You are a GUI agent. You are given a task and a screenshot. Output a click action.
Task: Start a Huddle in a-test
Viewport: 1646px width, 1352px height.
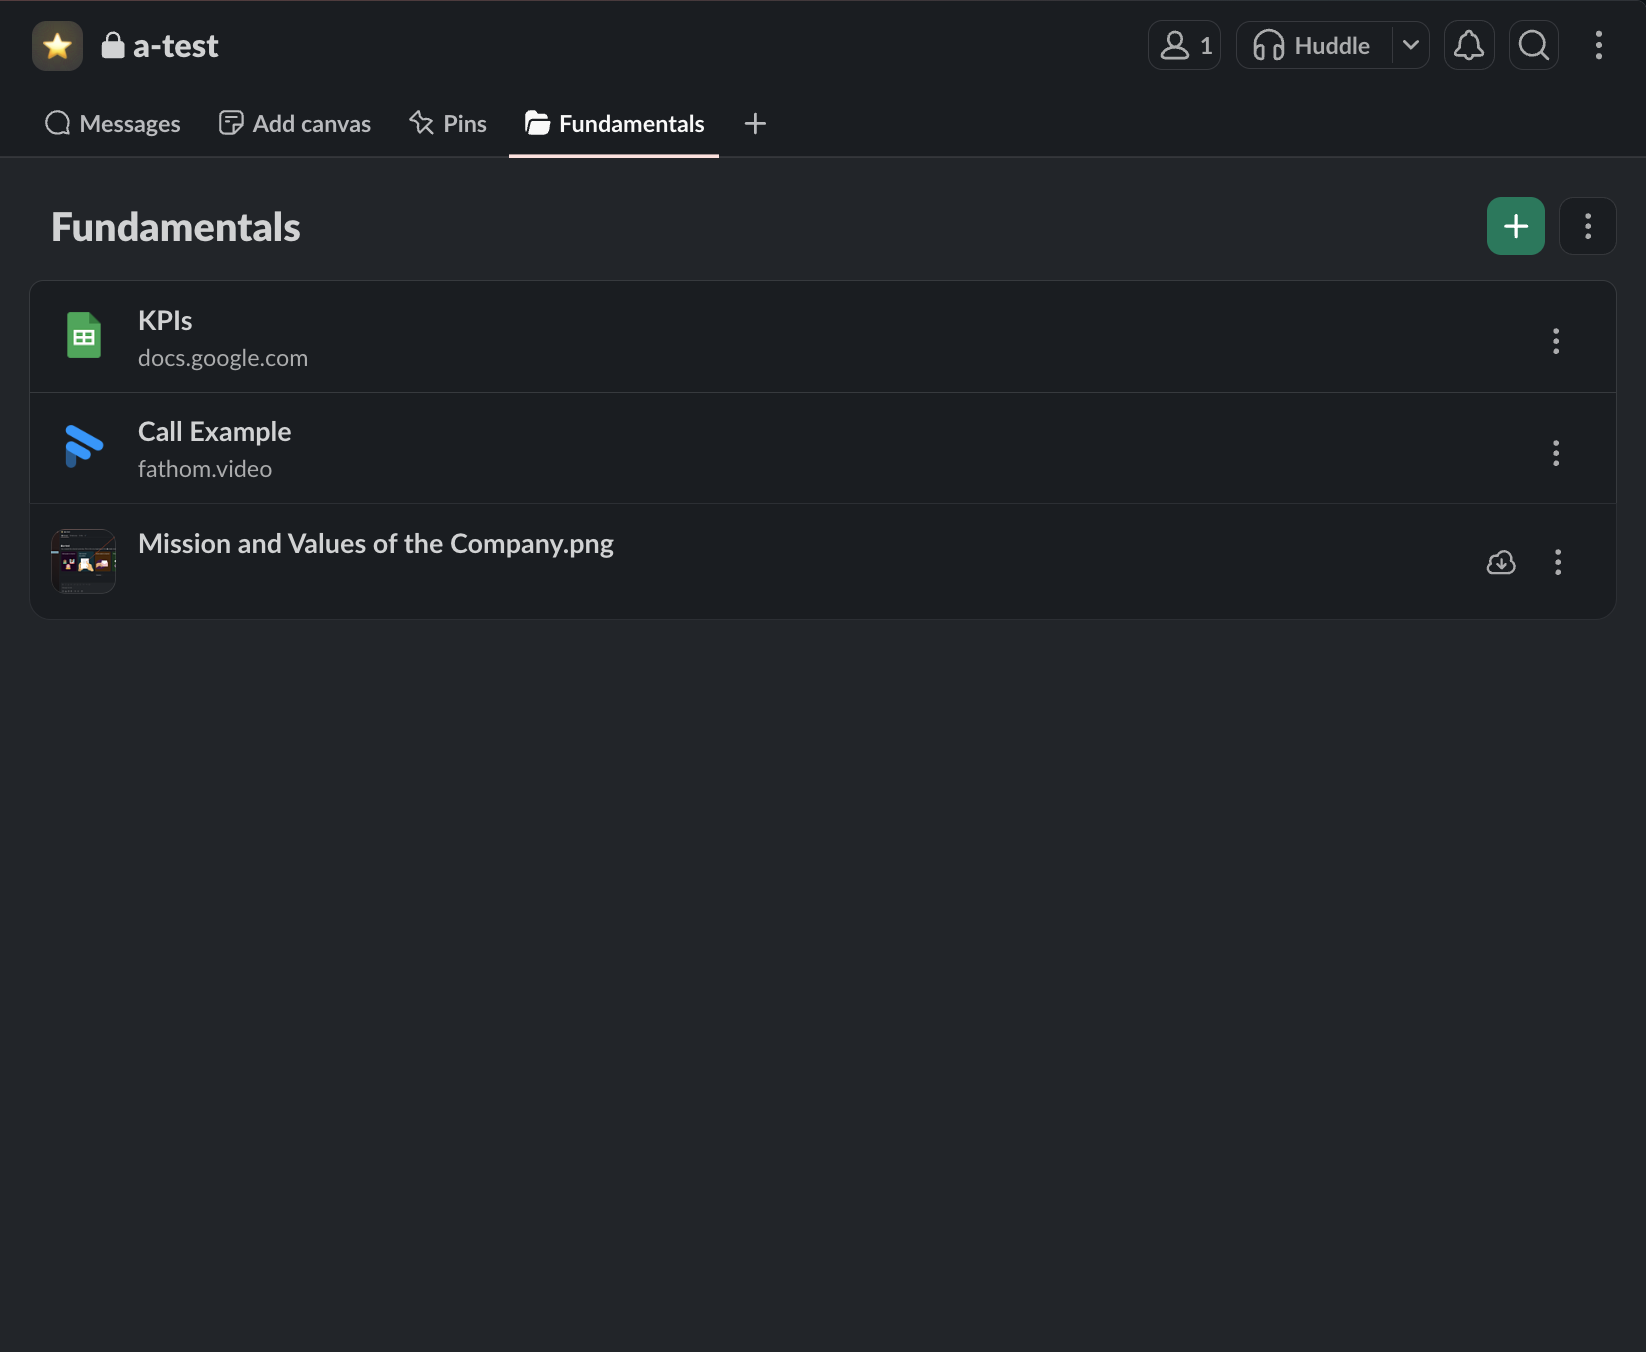coord(1313,46)
